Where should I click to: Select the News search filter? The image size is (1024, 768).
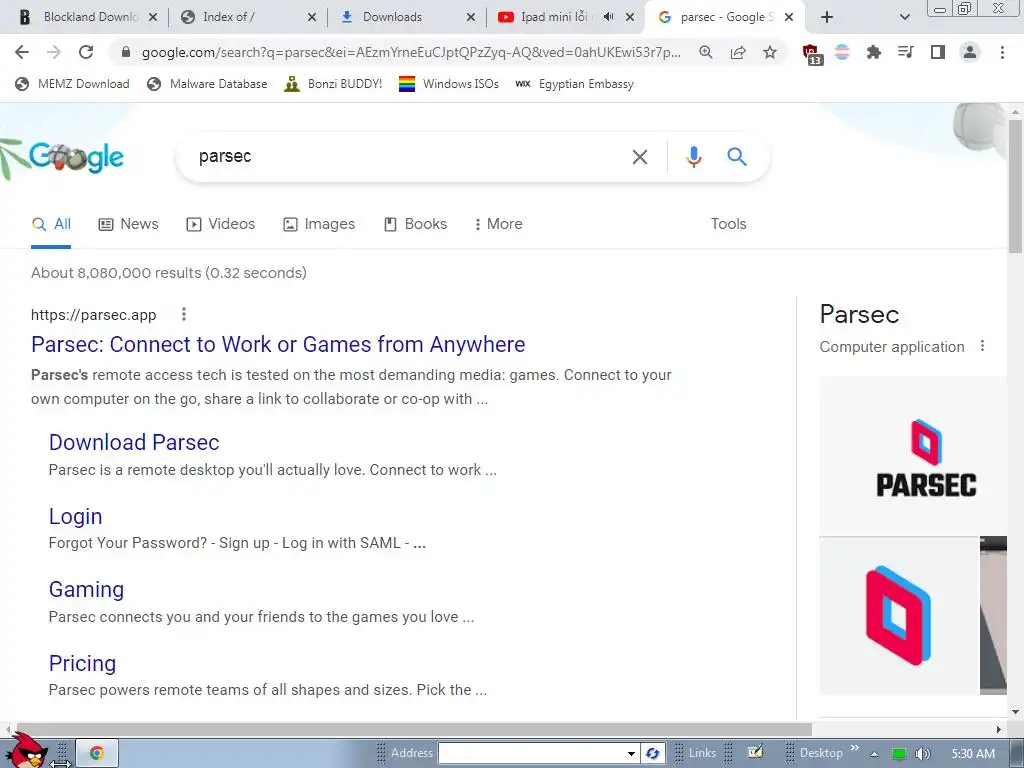[128, 224]
